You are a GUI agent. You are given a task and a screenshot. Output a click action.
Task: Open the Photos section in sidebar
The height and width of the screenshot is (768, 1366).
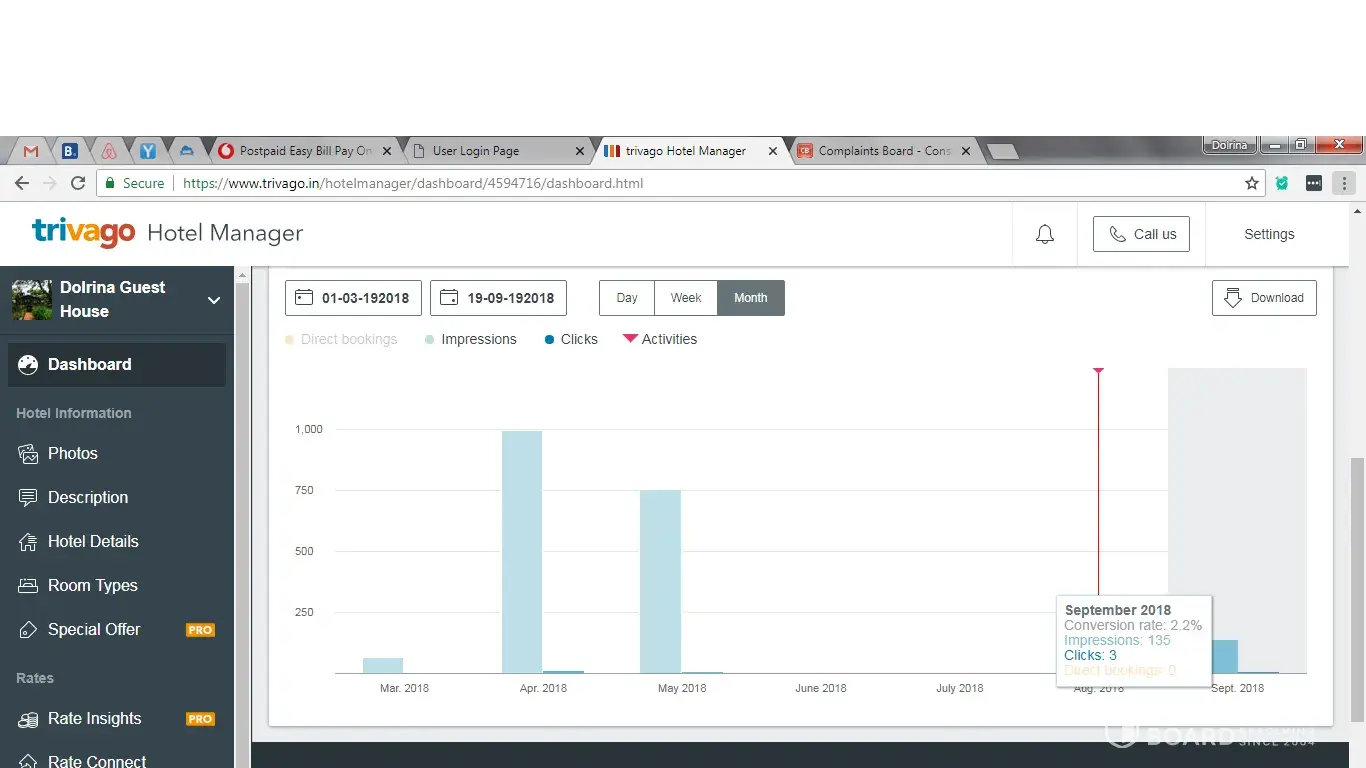[x=73, y=453]
